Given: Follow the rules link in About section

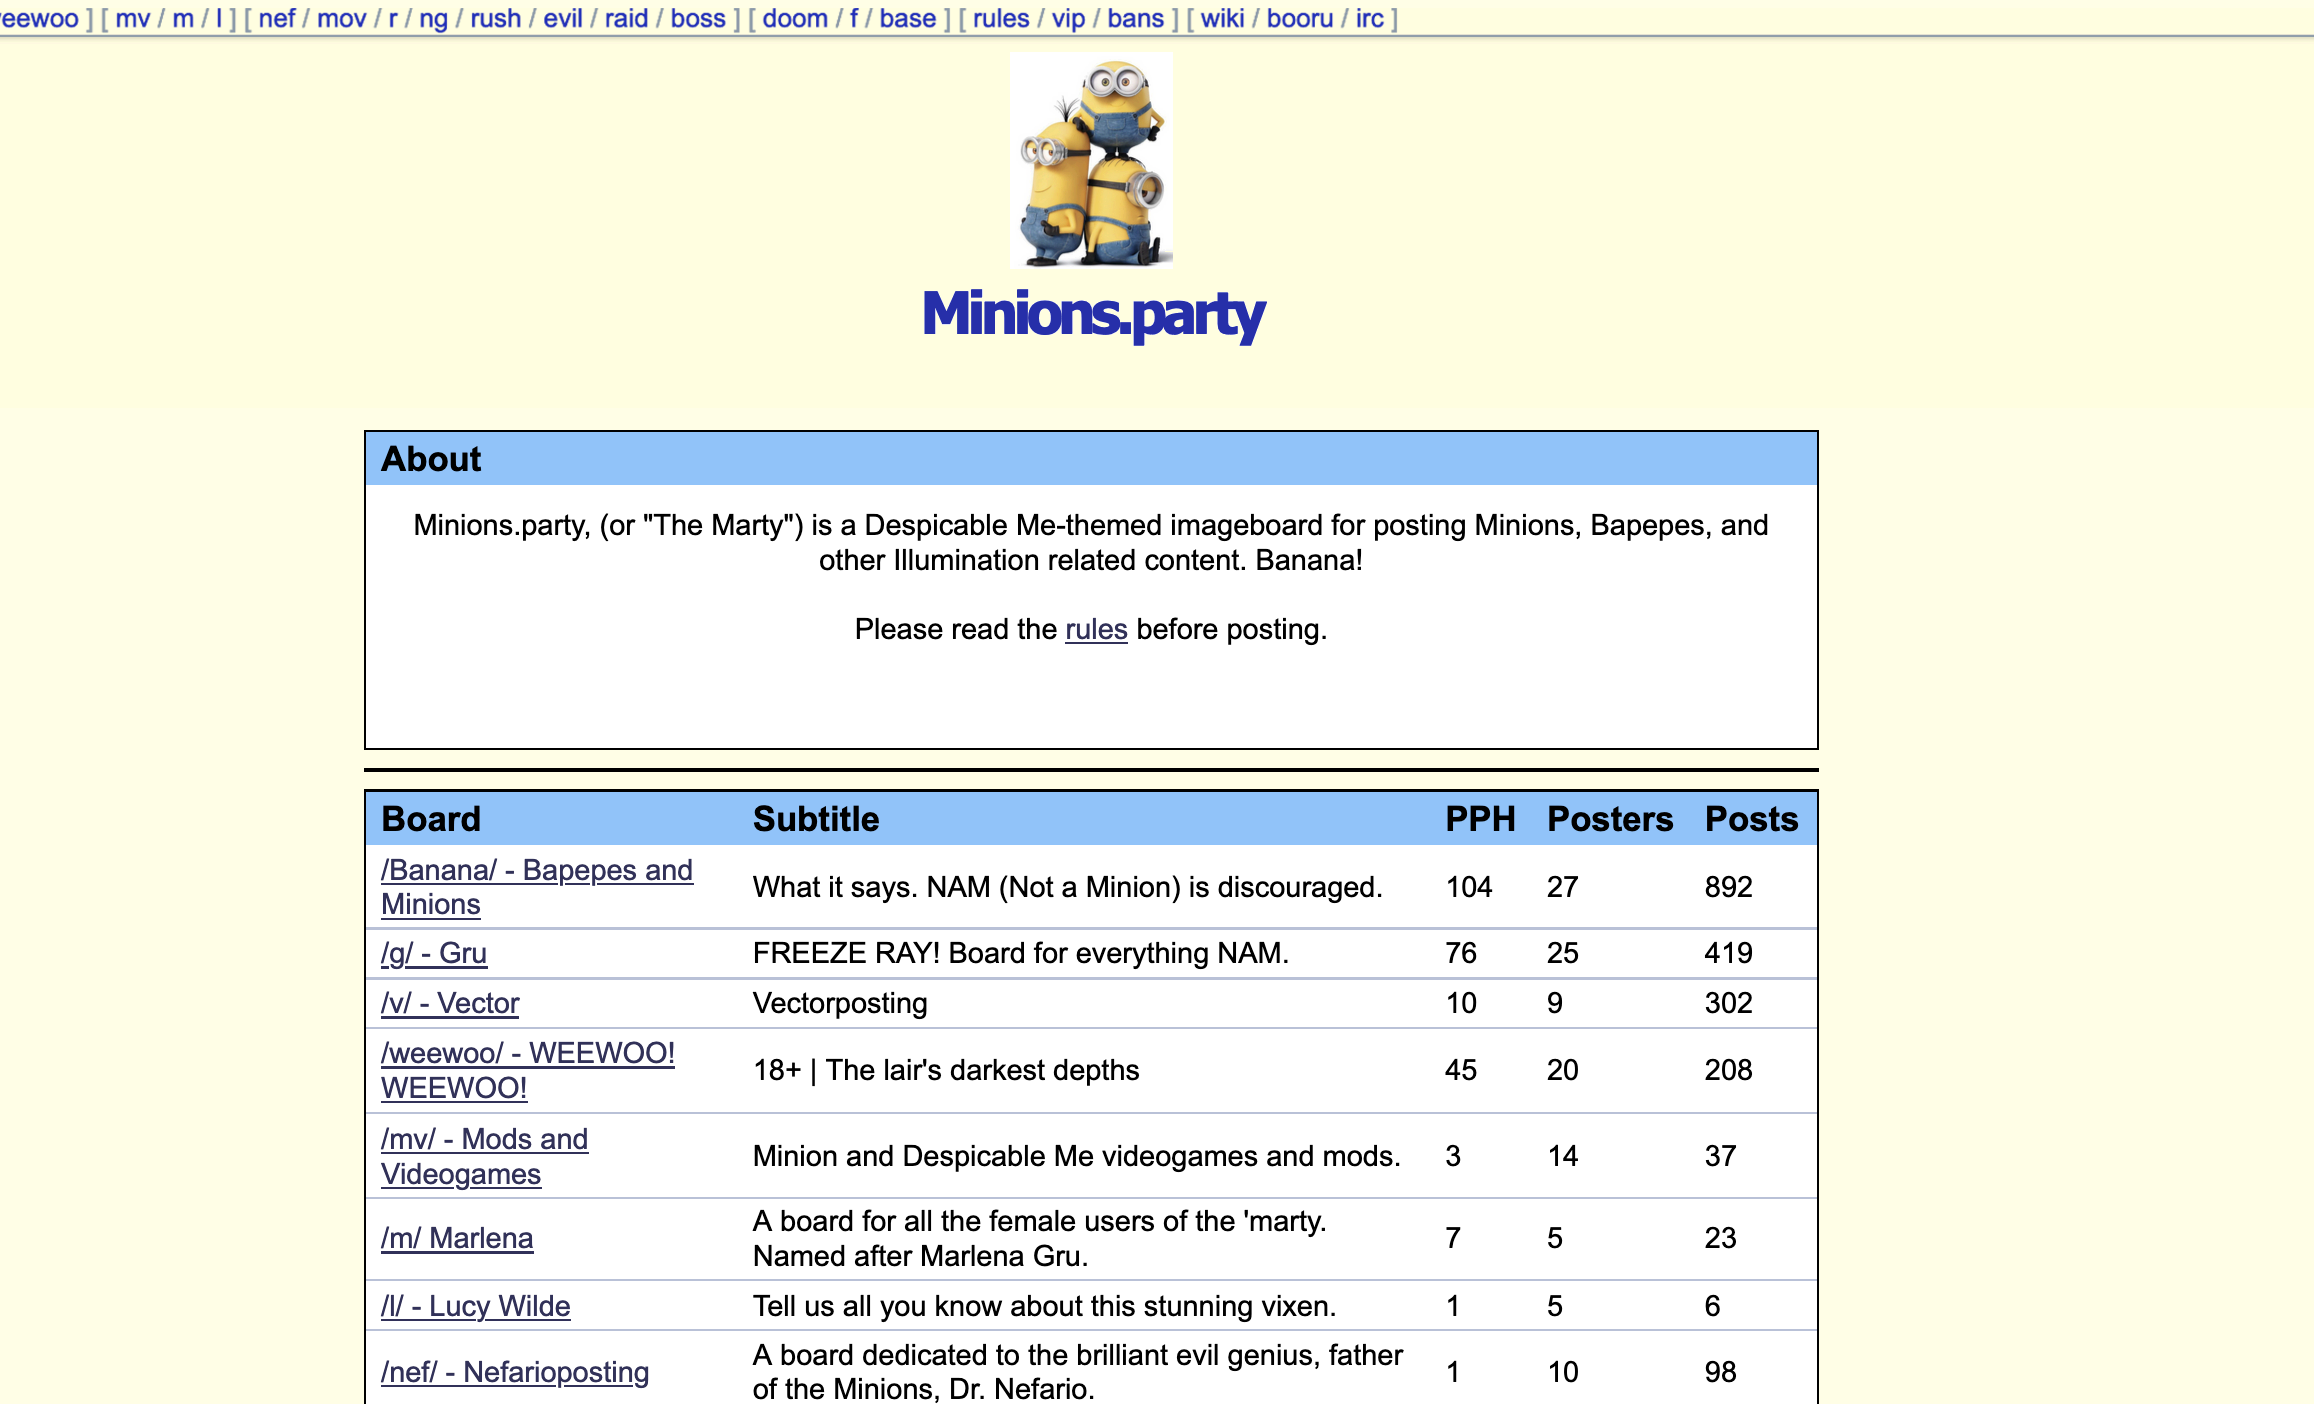Looking at the screenshot, I should [1096, 629].
